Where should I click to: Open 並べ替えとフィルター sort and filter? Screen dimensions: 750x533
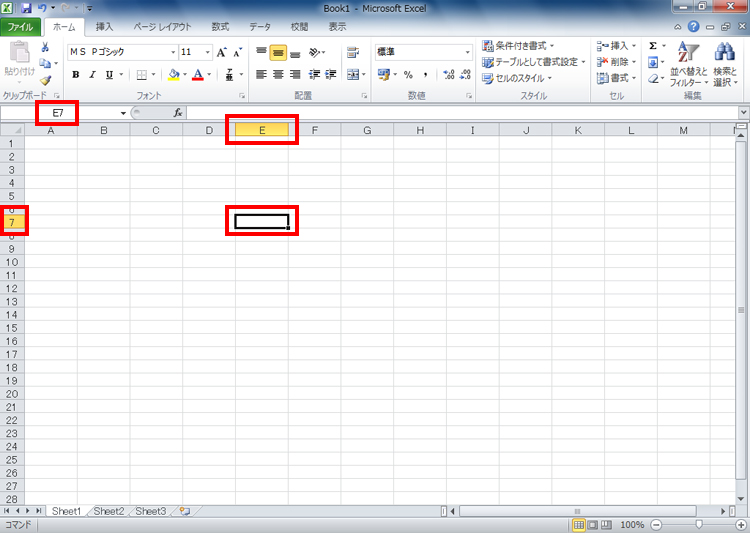[689, 64]
